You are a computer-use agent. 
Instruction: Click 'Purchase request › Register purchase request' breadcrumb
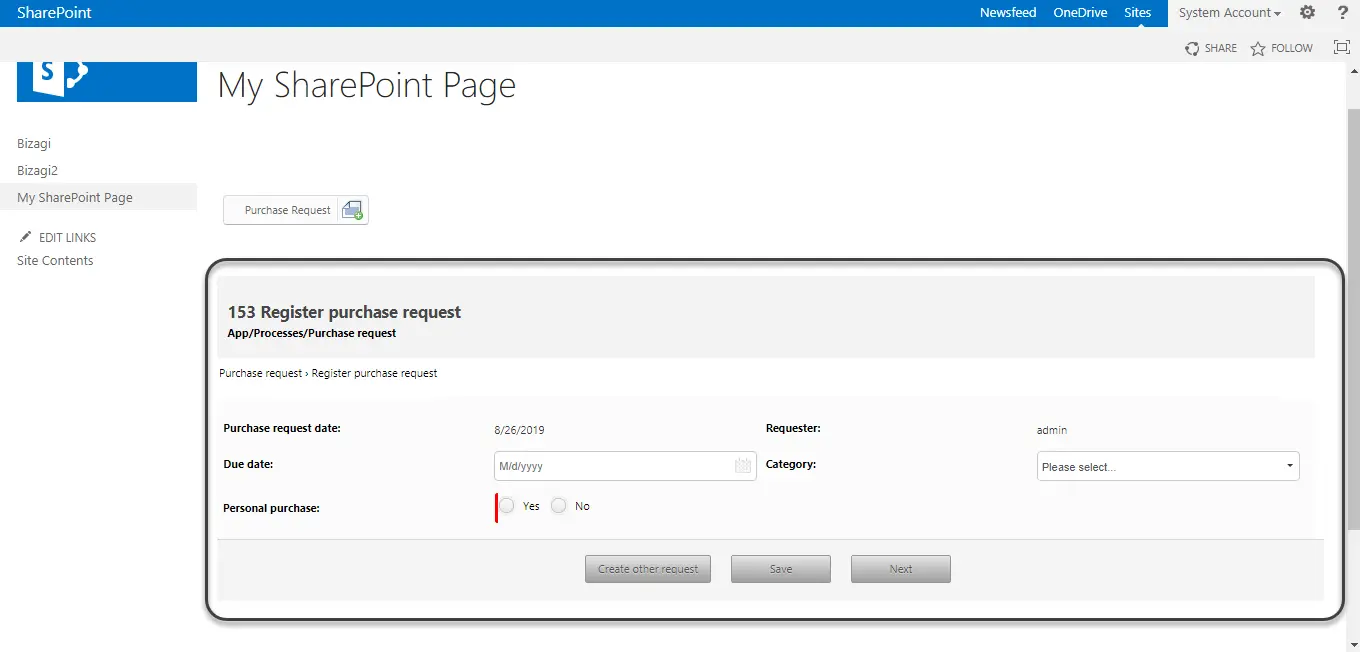[328, 373]
